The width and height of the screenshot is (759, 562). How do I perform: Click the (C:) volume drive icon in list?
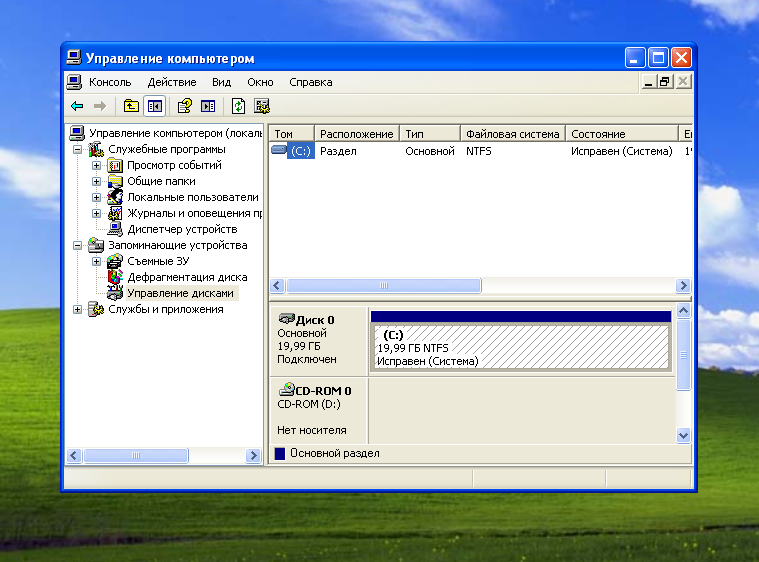click(279, 150)
